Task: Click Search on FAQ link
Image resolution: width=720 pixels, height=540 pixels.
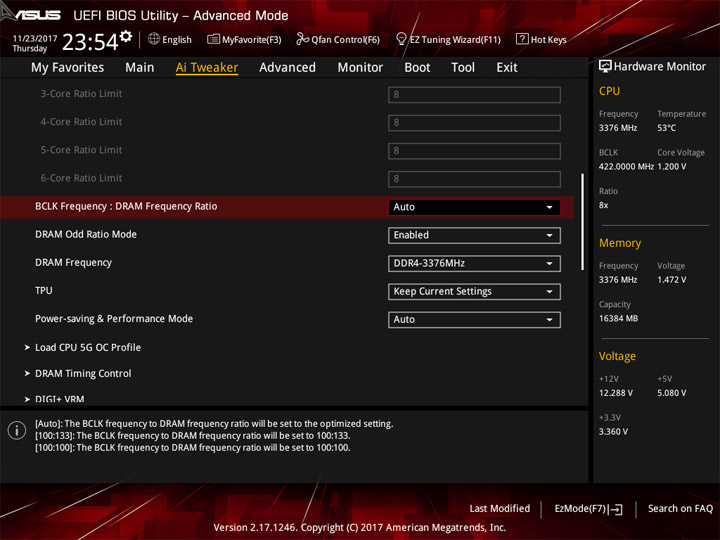Action: [680, 508]
